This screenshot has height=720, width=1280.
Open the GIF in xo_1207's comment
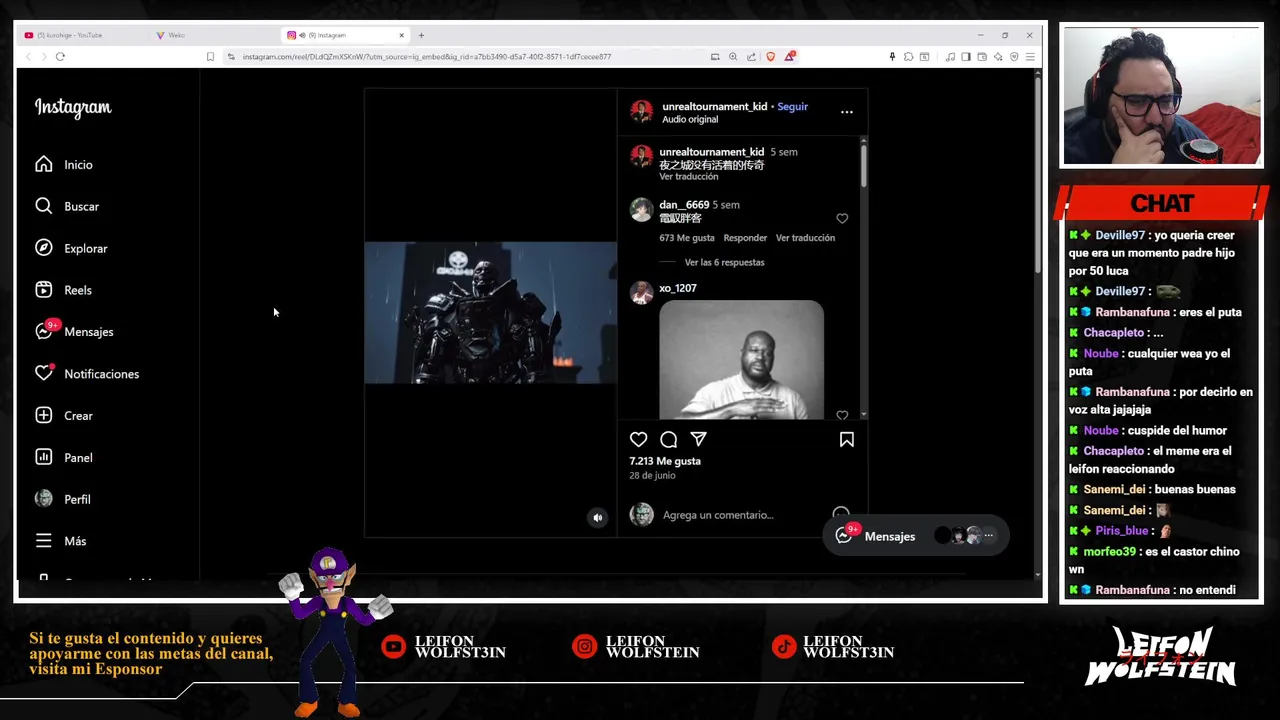coord(741,360)
